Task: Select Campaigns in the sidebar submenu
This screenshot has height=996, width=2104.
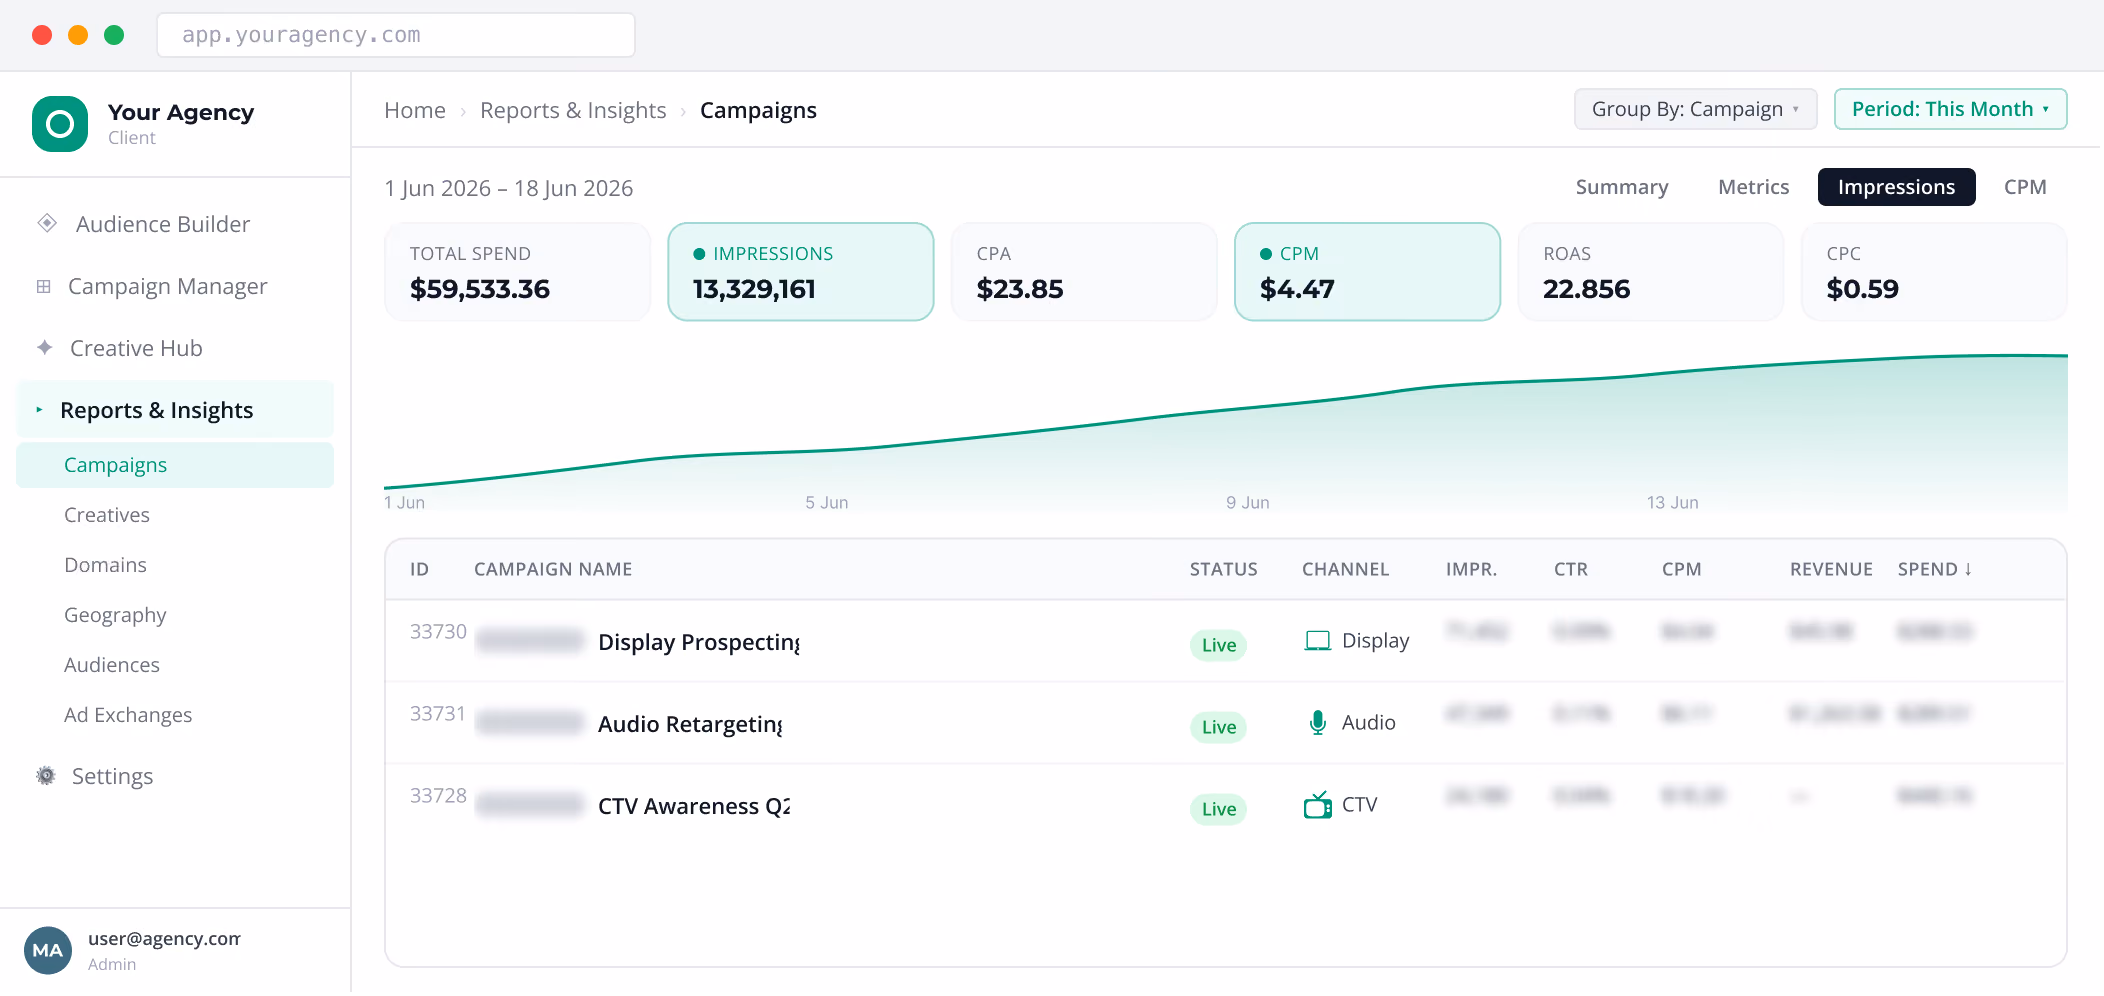Action: pyautogui.click(x=175, y=465)
